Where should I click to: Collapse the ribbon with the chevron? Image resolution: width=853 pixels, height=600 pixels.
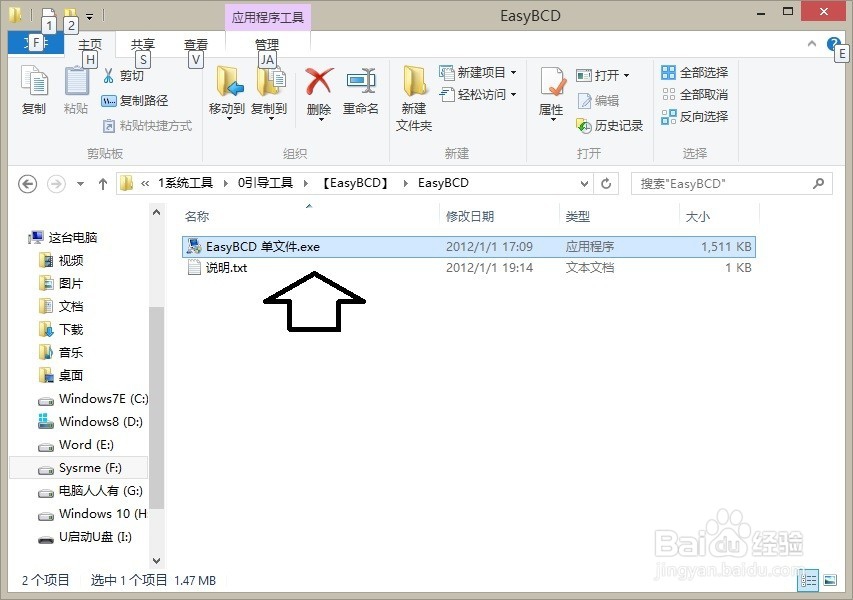(x=812, y=44)
